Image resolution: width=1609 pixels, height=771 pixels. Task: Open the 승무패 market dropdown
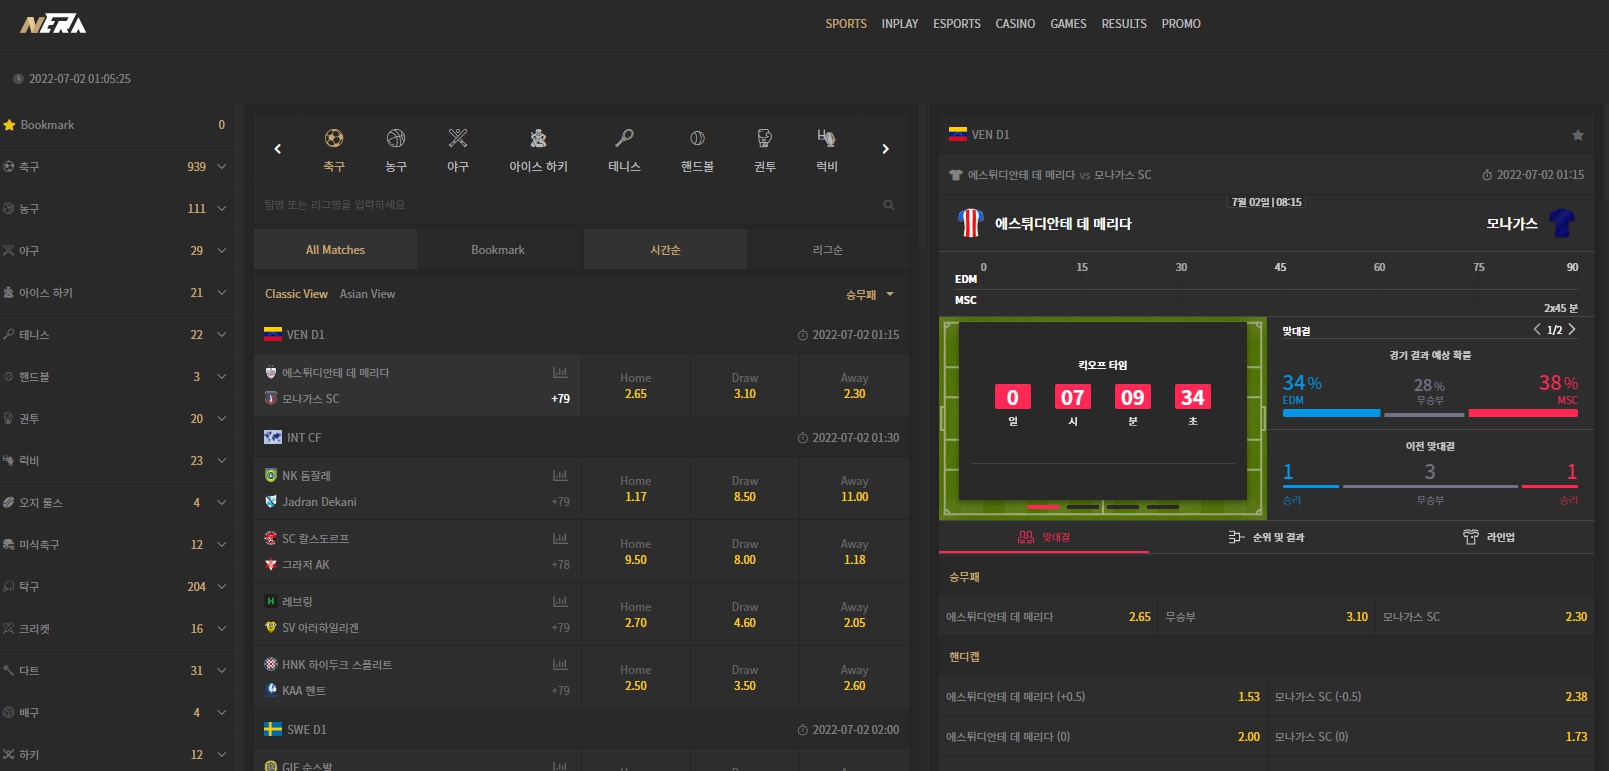tap(870, 294)
